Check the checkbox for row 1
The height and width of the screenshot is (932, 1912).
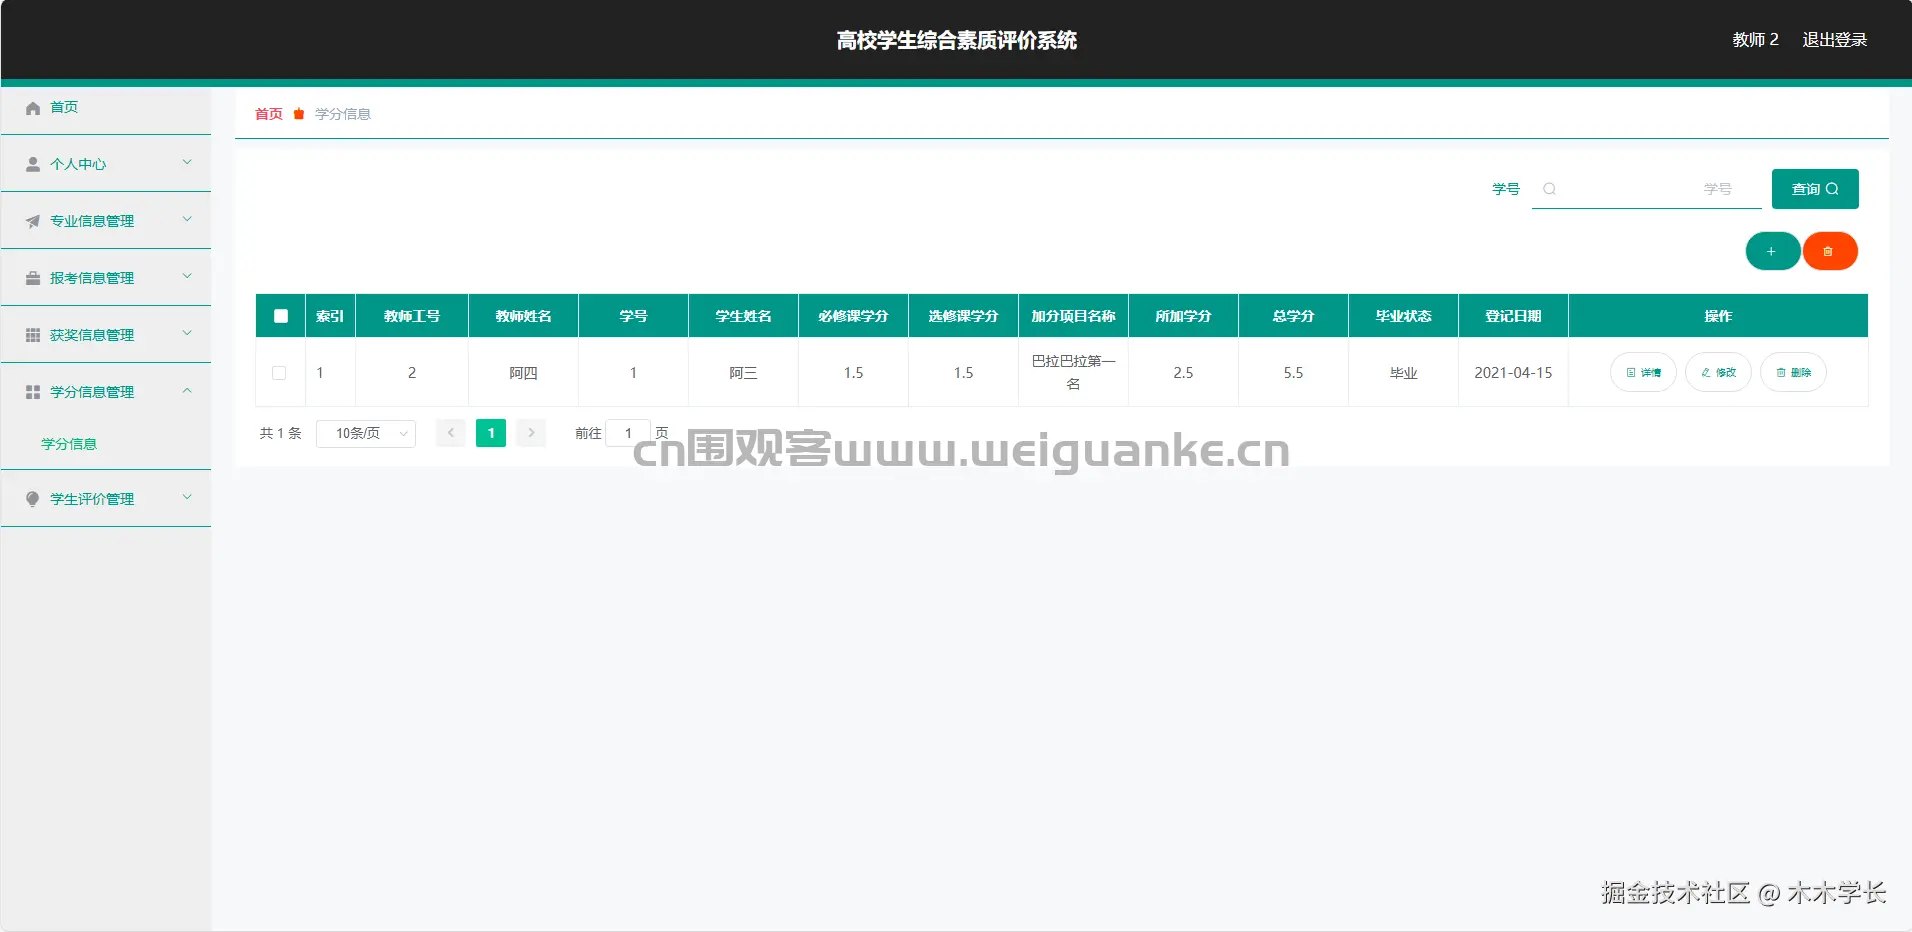pos(279,373)
